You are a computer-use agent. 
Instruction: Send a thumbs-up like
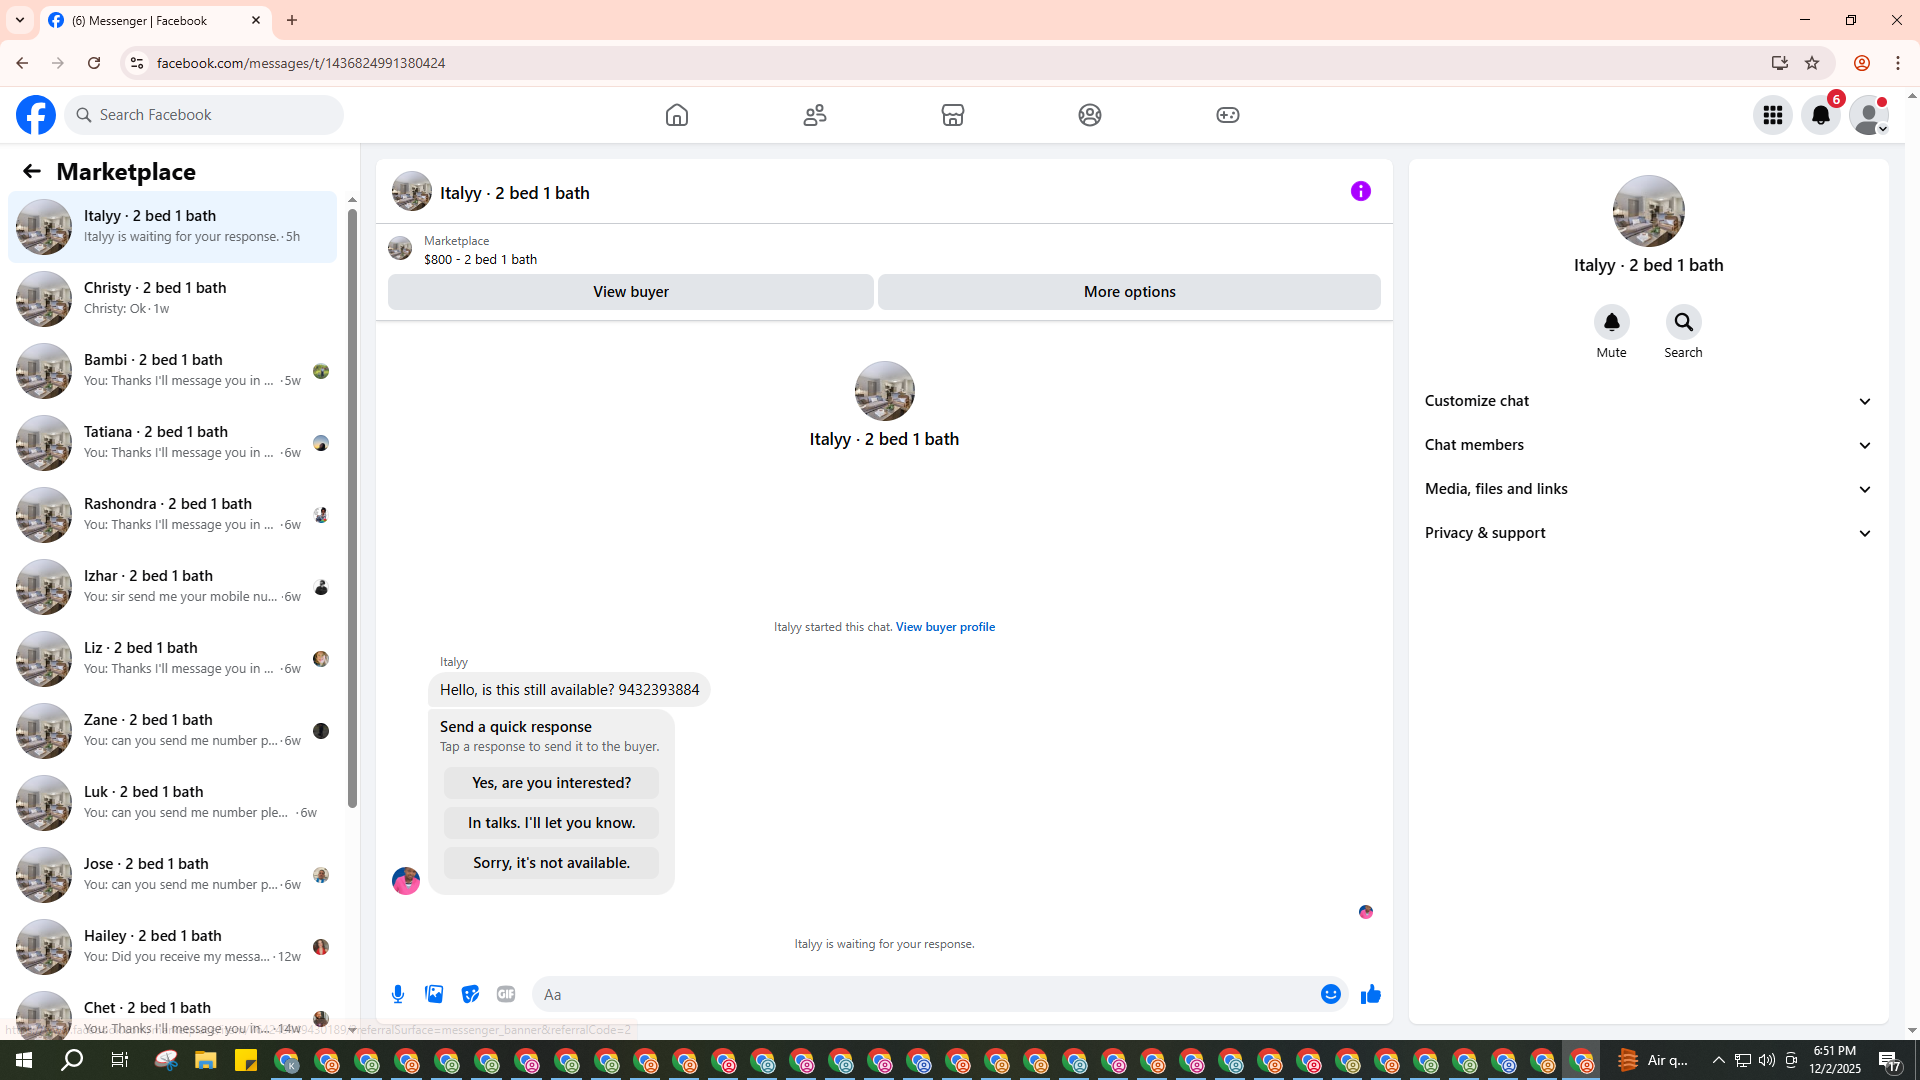point(1370,994)
